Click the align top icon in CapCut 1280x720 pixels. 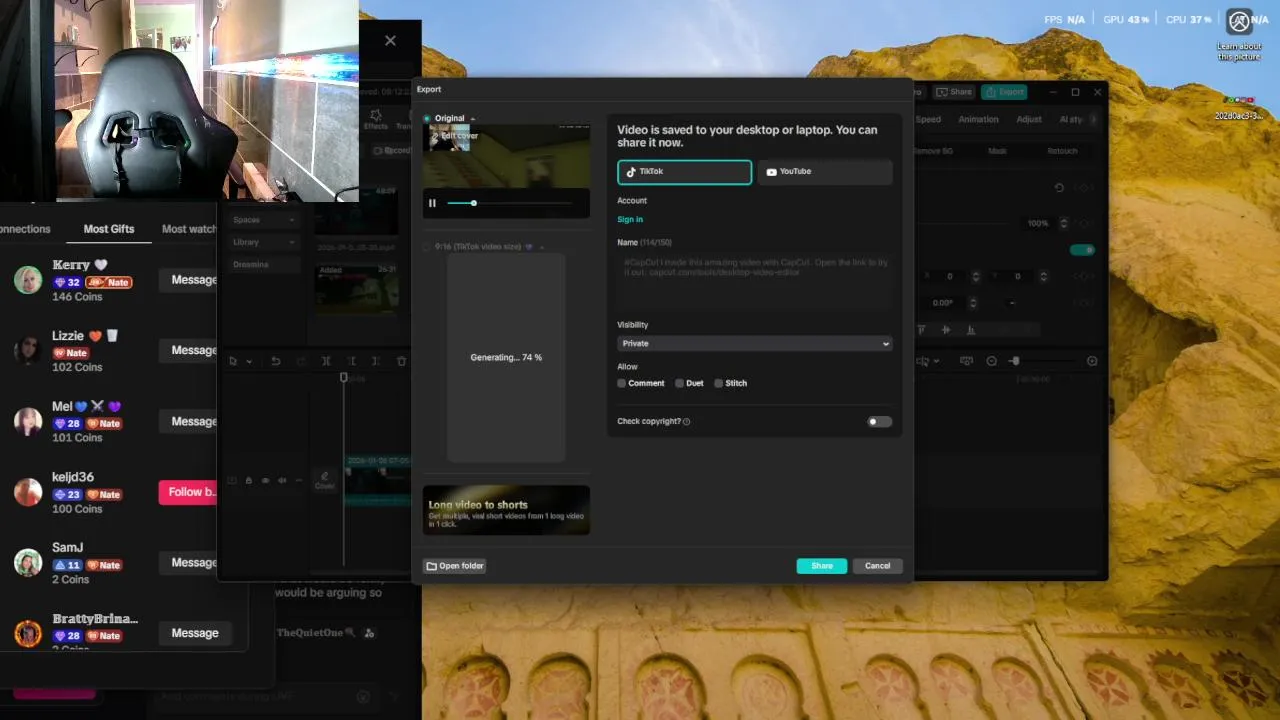(x=921, y=330)
